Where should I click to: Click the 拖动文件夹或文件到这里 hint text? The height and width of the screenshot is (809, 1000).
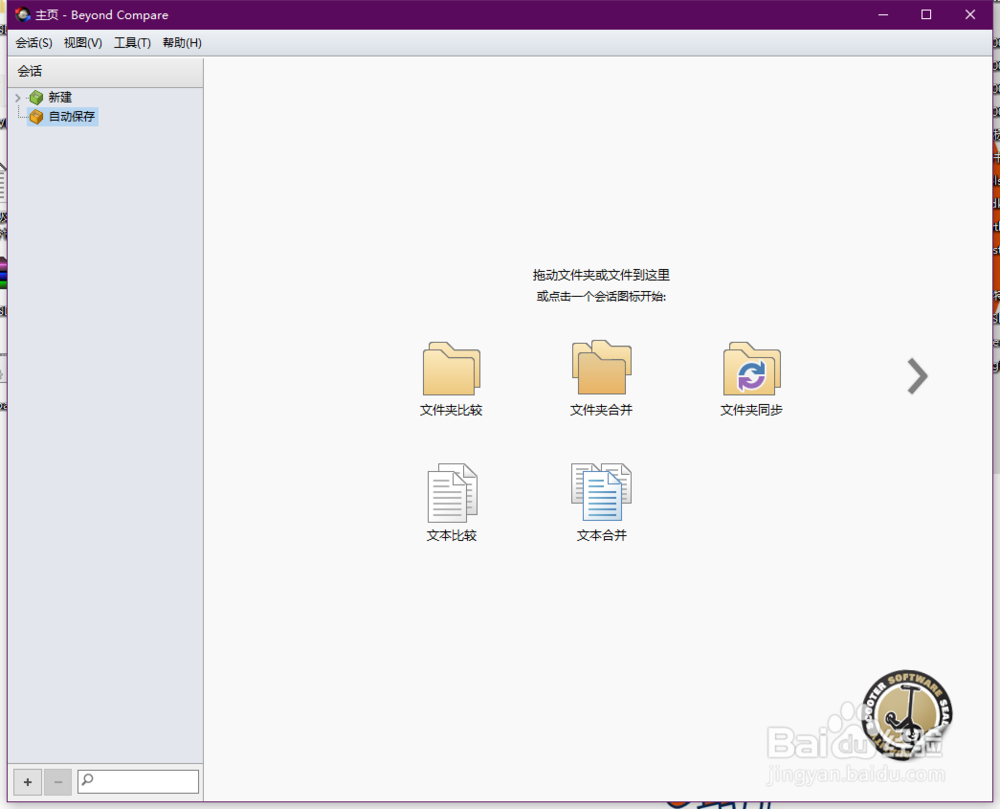(601, 275)
